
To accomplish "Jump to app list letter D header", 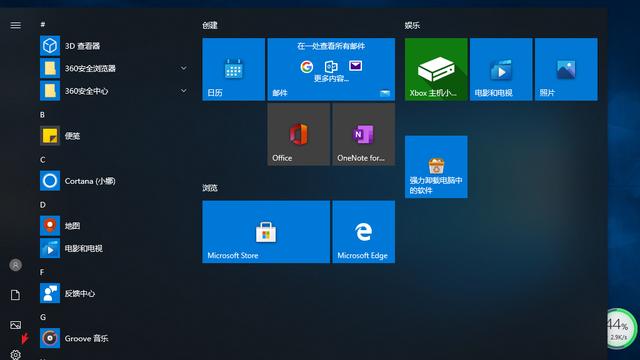I will coord(42,204).
